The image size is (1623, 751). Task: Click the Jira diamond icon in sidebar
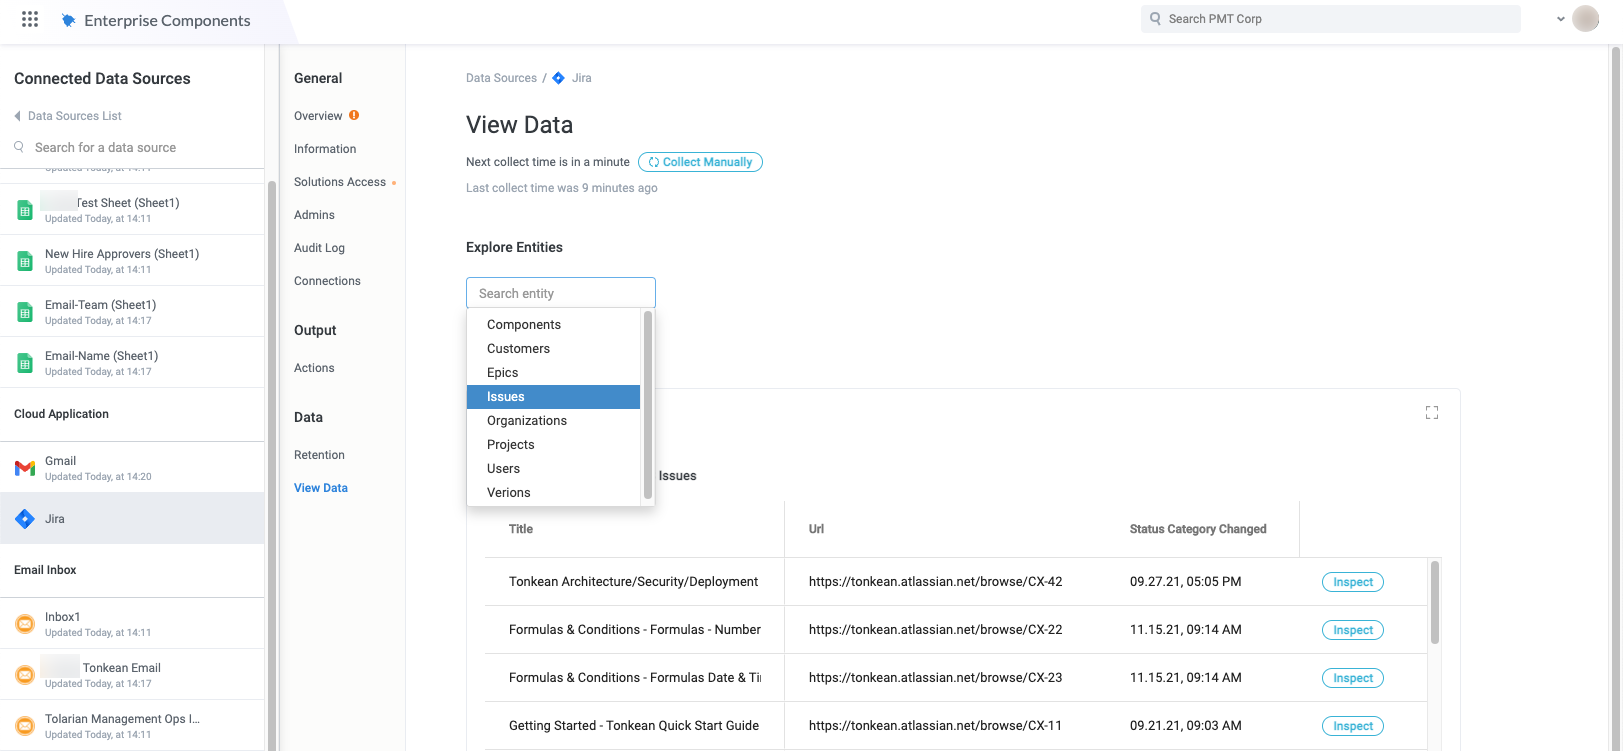pos(25,519)
